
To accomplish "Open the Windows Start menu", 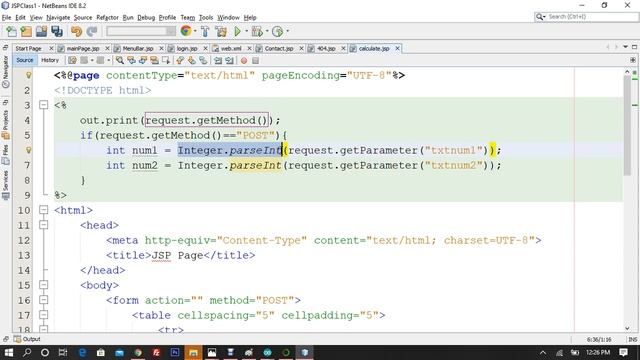I will [8, 353].
